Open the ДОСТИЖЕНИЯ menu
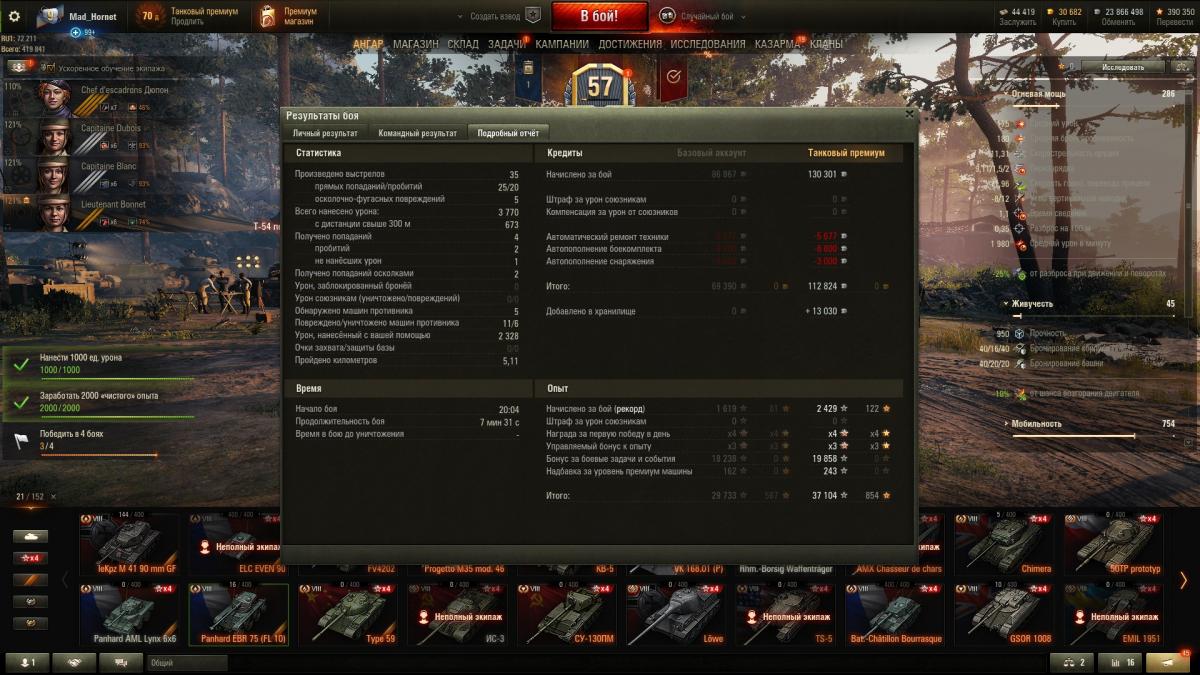This screenshot has height=675, width=1200. pyautogui.click(x=630, y=44)
